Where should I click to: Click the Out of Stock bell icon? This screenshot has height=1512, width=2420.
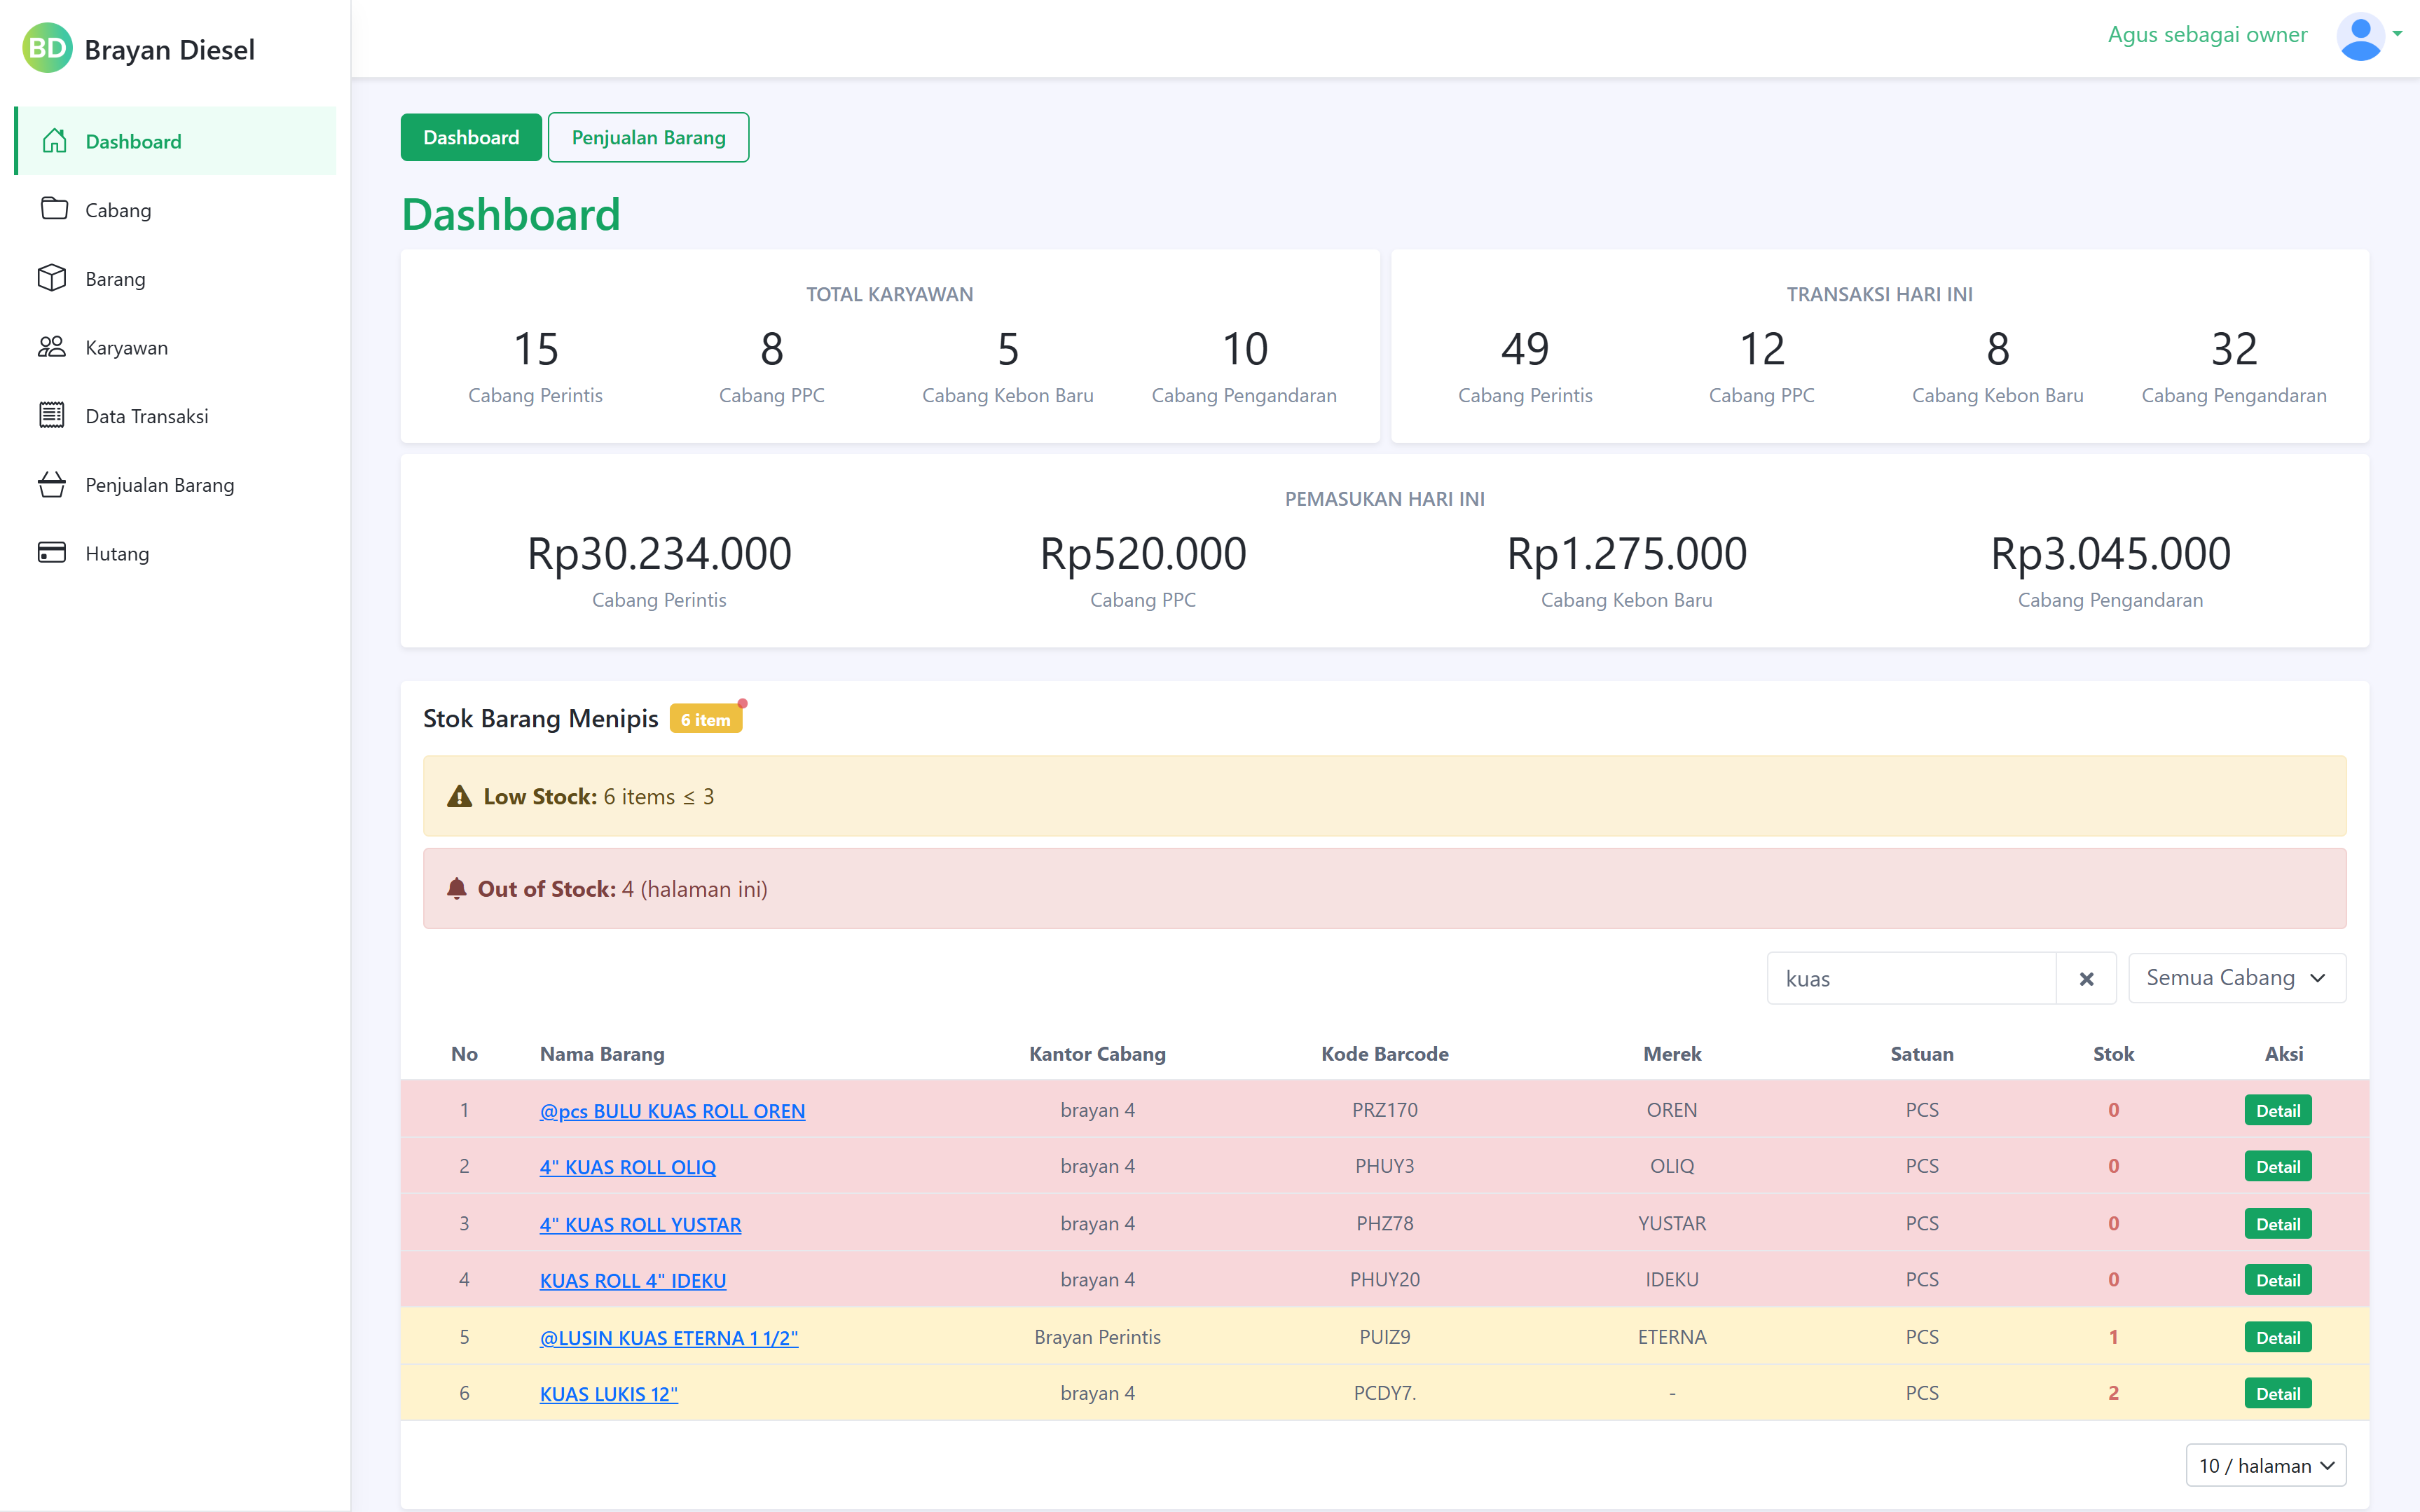click(457, 888)
